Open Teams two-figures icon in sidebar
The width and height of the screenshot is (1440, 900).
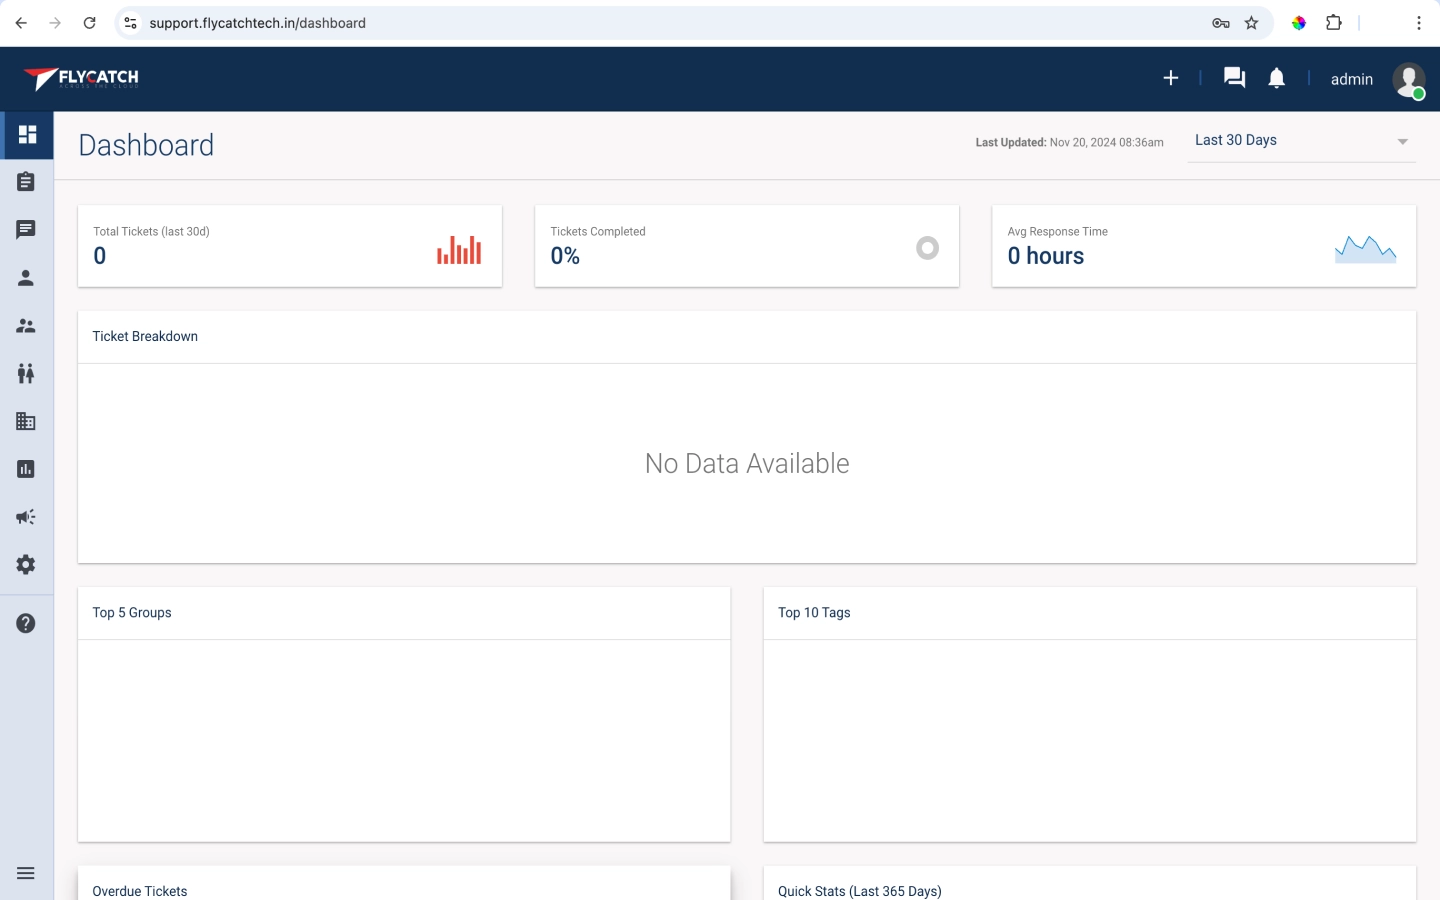(x=26, y=373)
